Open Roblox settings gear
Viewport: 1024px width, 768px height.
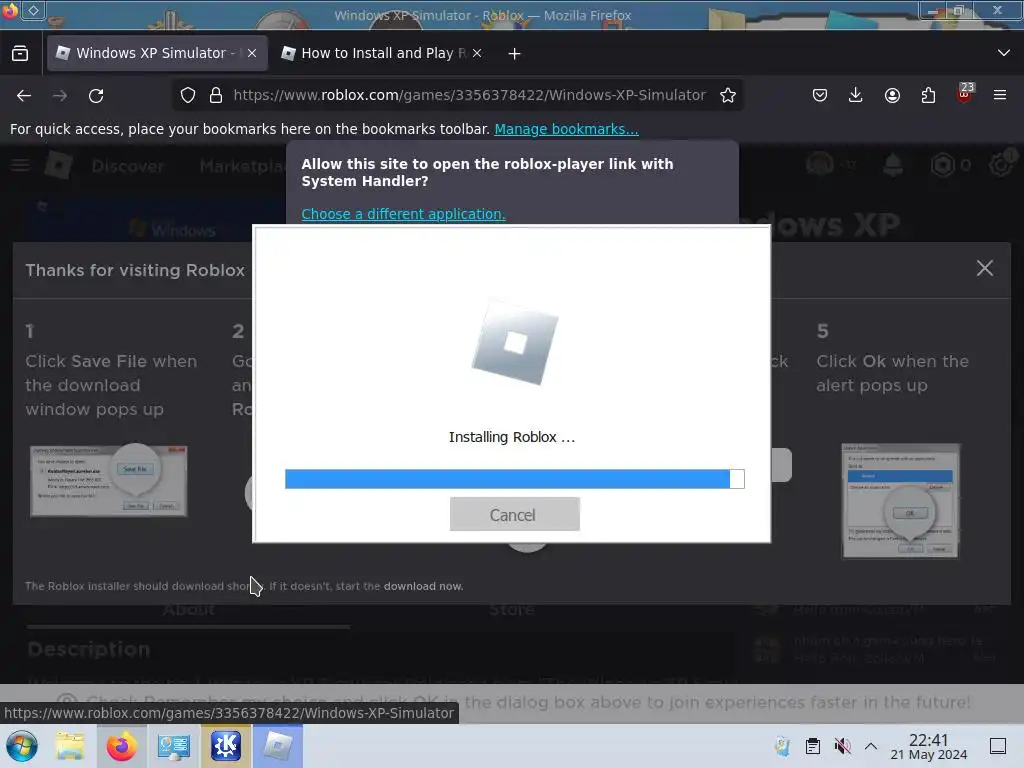(x=1000, y=165)
